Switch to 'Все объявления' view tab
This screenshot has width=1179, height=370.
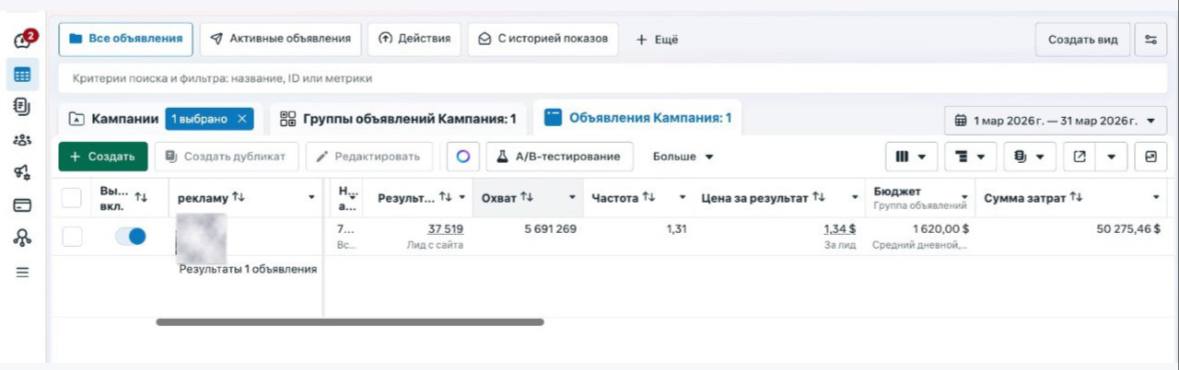[x=126, y=39]
